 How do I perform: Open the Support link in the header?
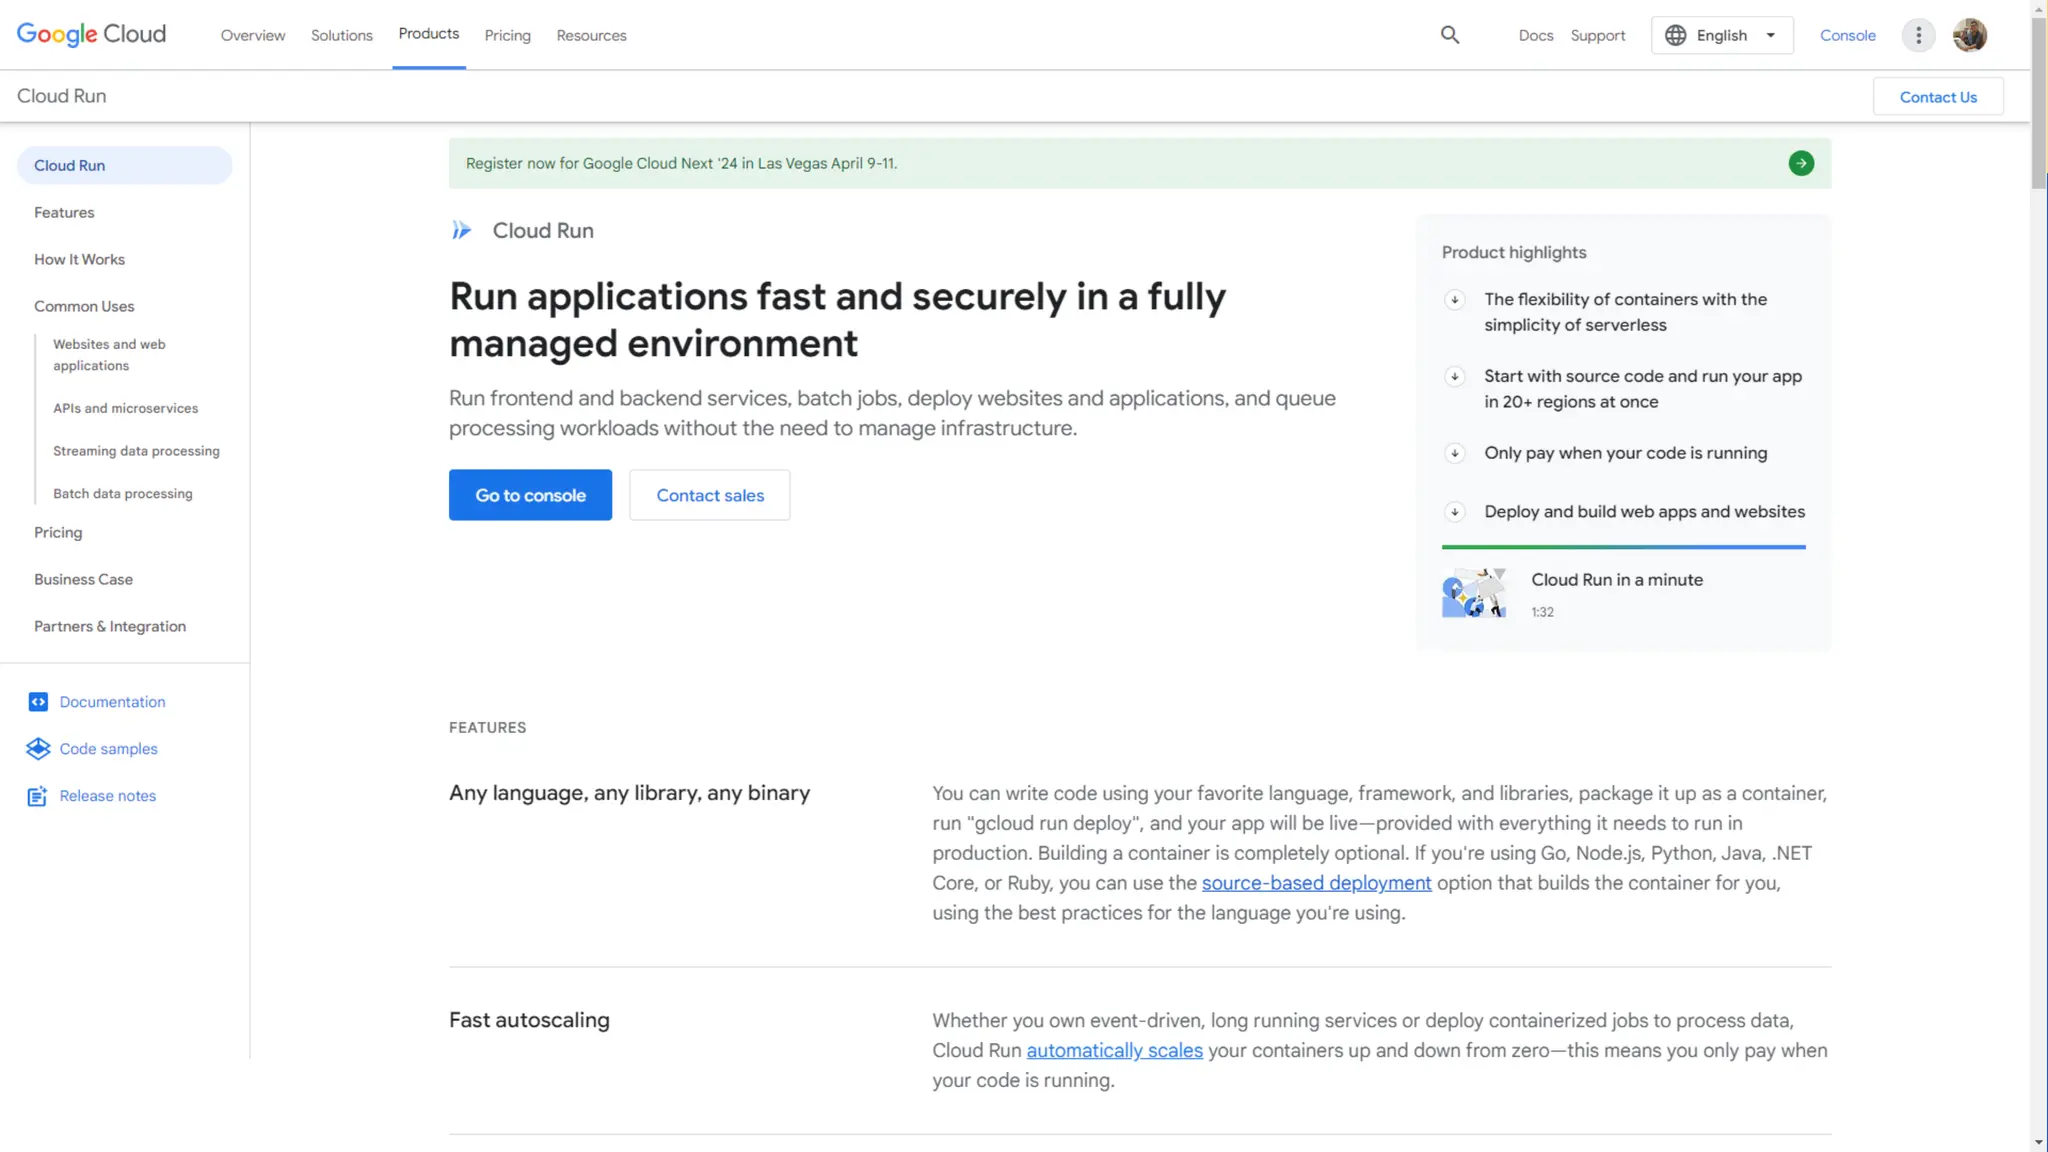point(1598,35)
